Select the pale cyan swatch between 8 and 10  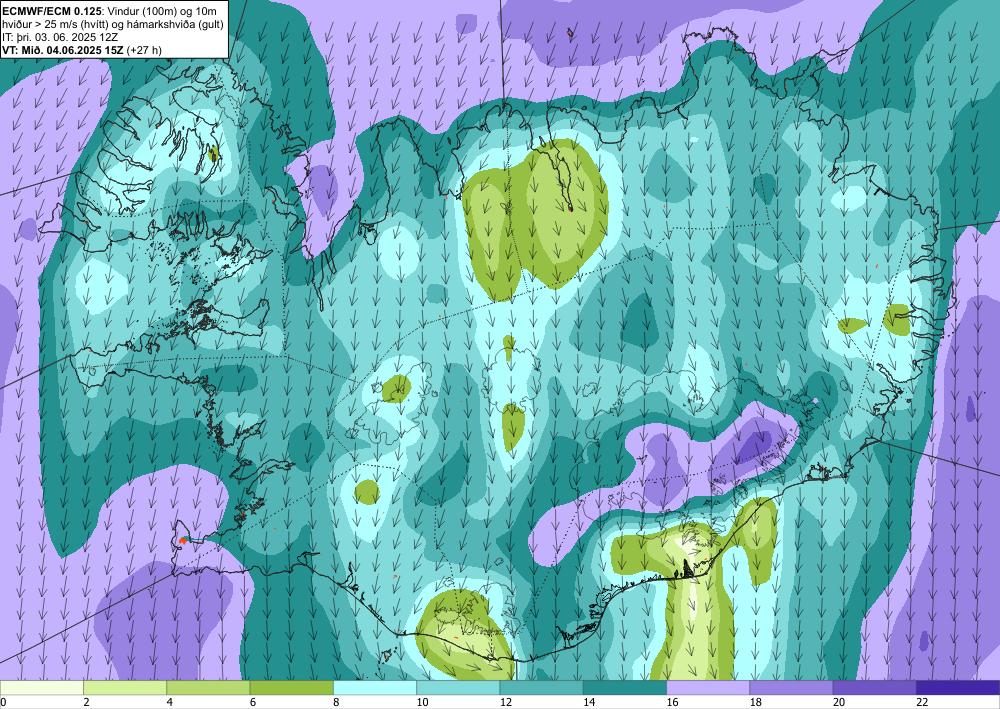pos(375,688)
